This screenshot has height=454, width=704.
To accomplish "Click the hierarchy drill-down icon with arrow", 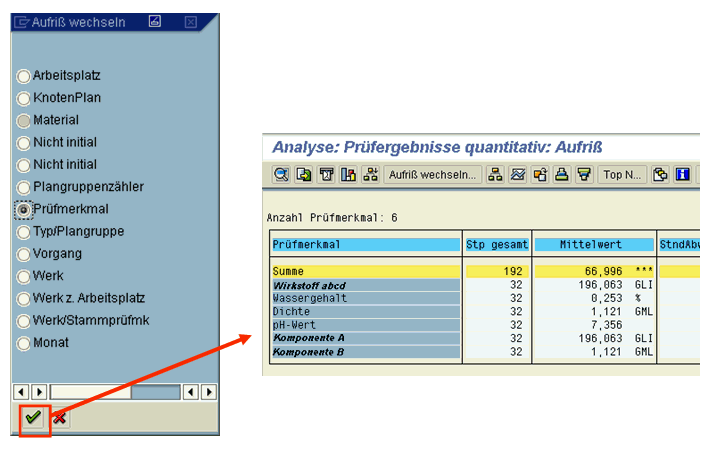I will [371, 175].
